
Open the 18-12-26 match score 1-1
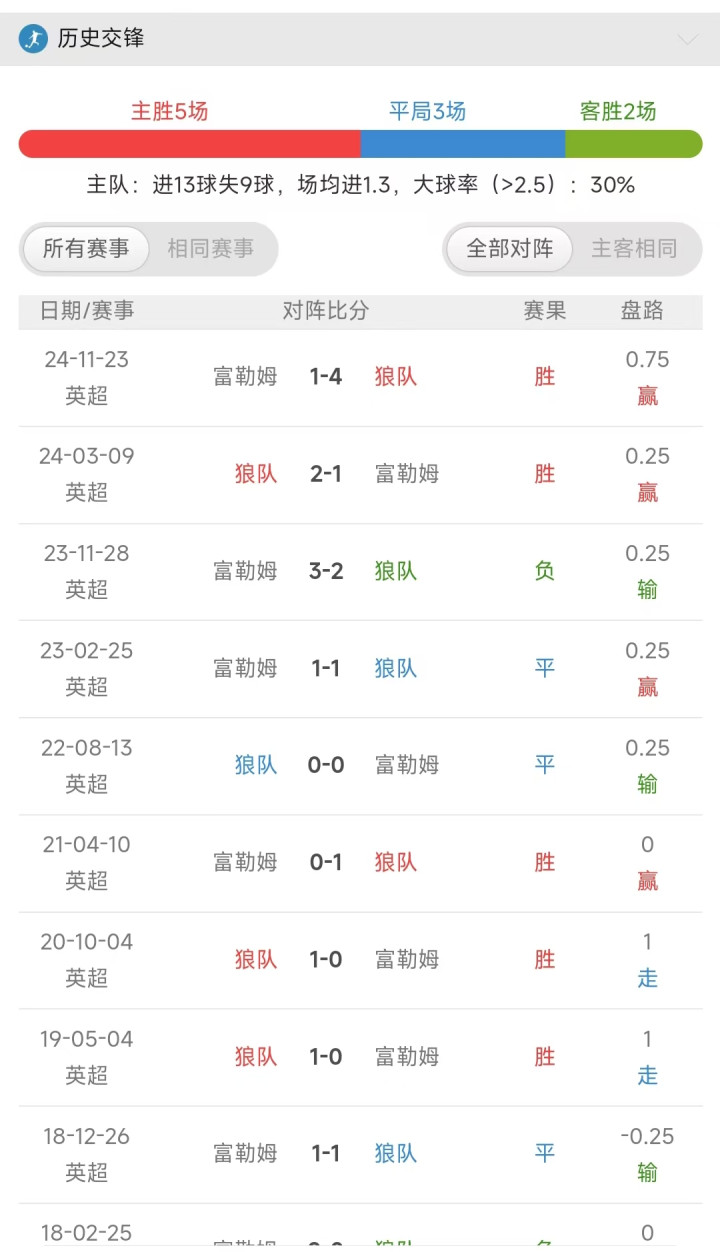[326, 1153]
